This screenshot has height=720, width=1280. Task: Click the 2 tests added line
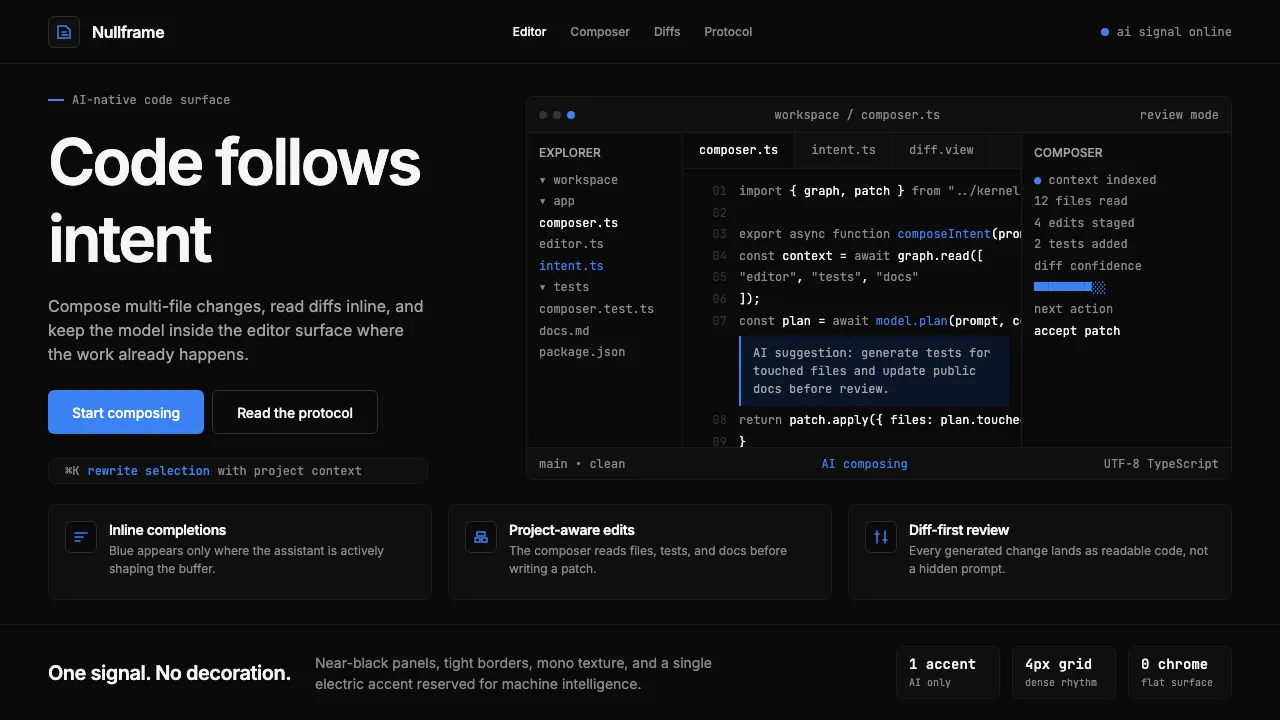[1081, 244]
